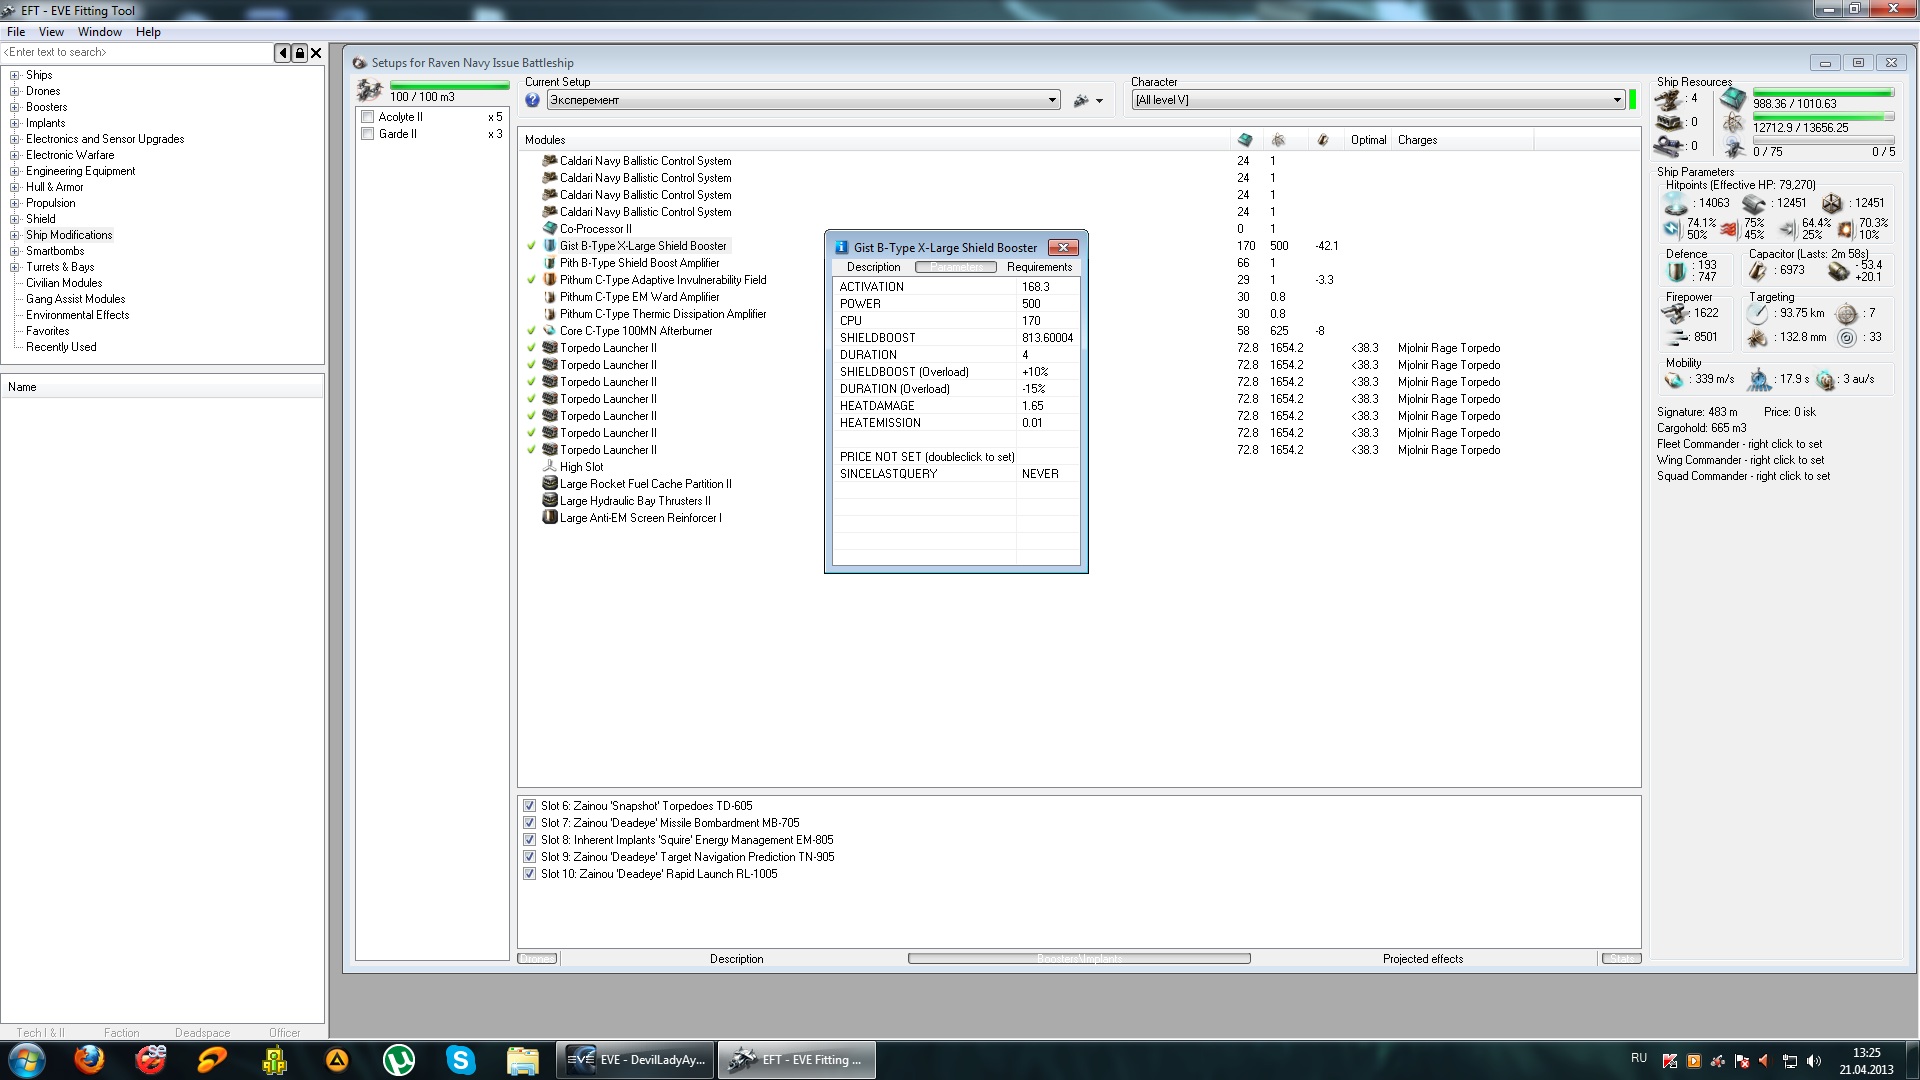The width and height of the screenshot is (1920, 1080).
Task: Switch to Requirements tab in the module info popup
Action: 1039,267
